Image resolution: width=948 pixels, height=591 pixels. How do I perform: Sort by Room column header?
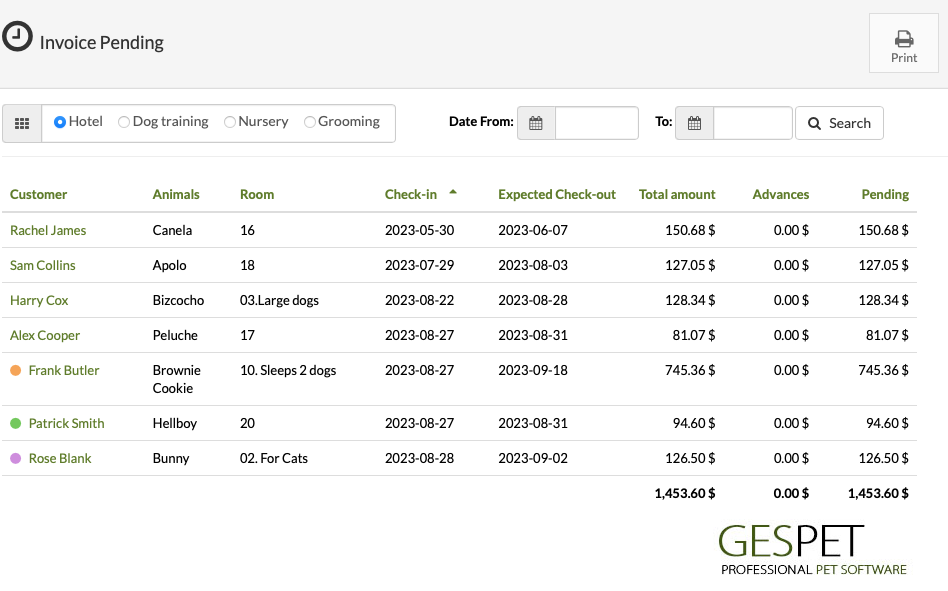pyautogui.click(x=257, y=195)
